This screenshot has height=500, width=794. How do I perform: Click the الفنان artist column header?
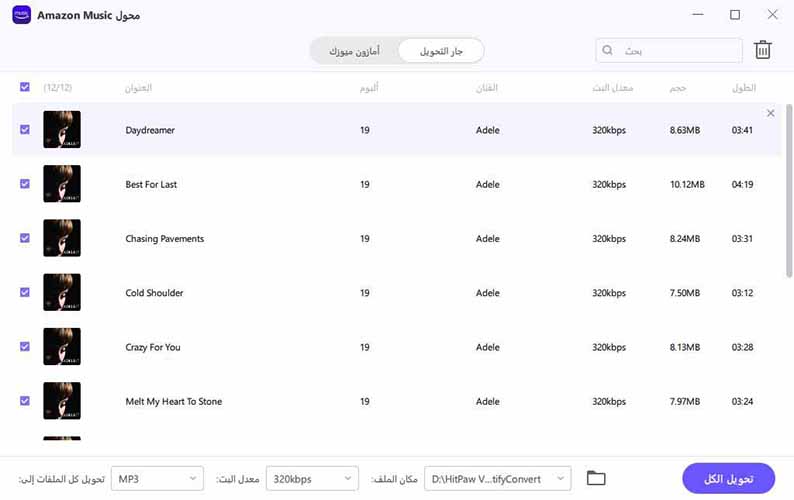click(487, 88)
